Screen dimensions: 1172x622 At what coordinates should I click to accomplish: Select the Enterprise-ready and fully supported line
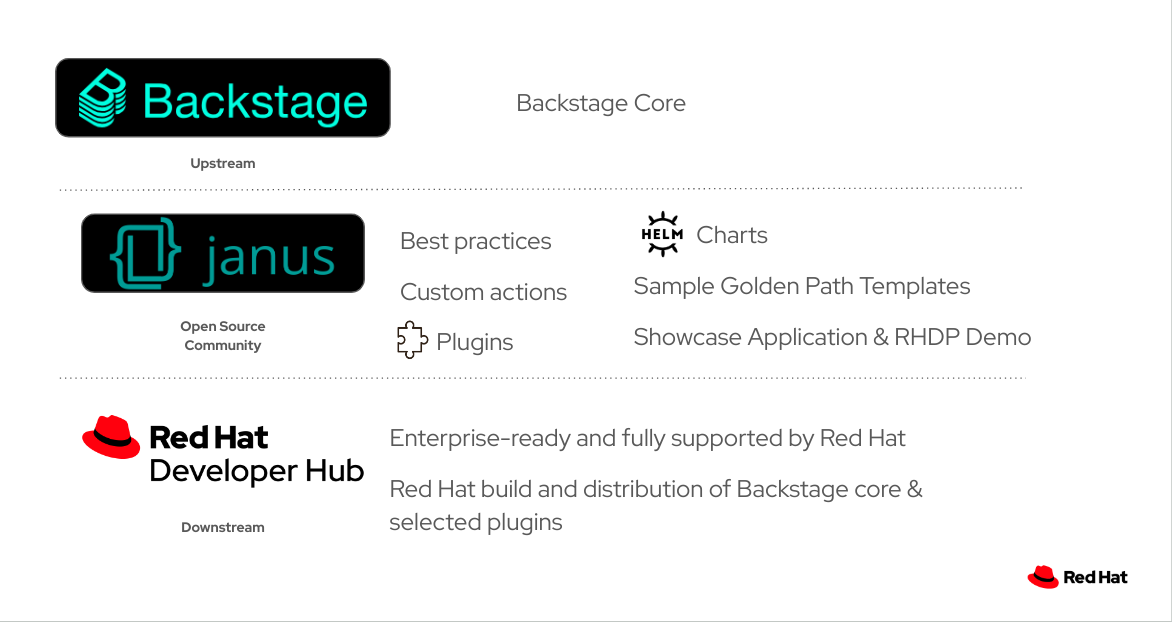pyautogui.click(x=647, y=438)
